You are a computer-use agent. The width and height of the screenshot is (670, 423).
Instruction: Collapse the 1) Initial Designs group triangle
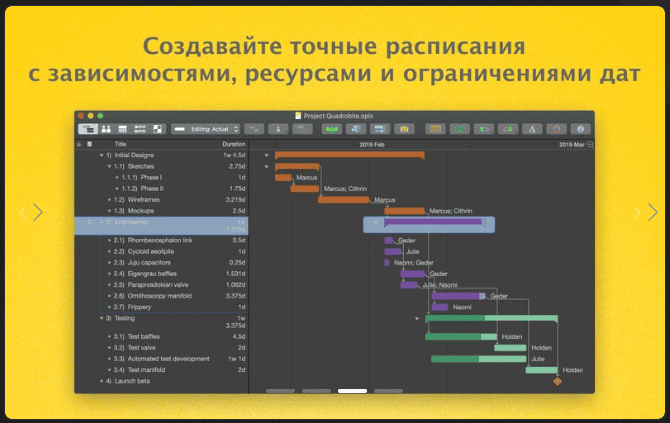[101, 156]
